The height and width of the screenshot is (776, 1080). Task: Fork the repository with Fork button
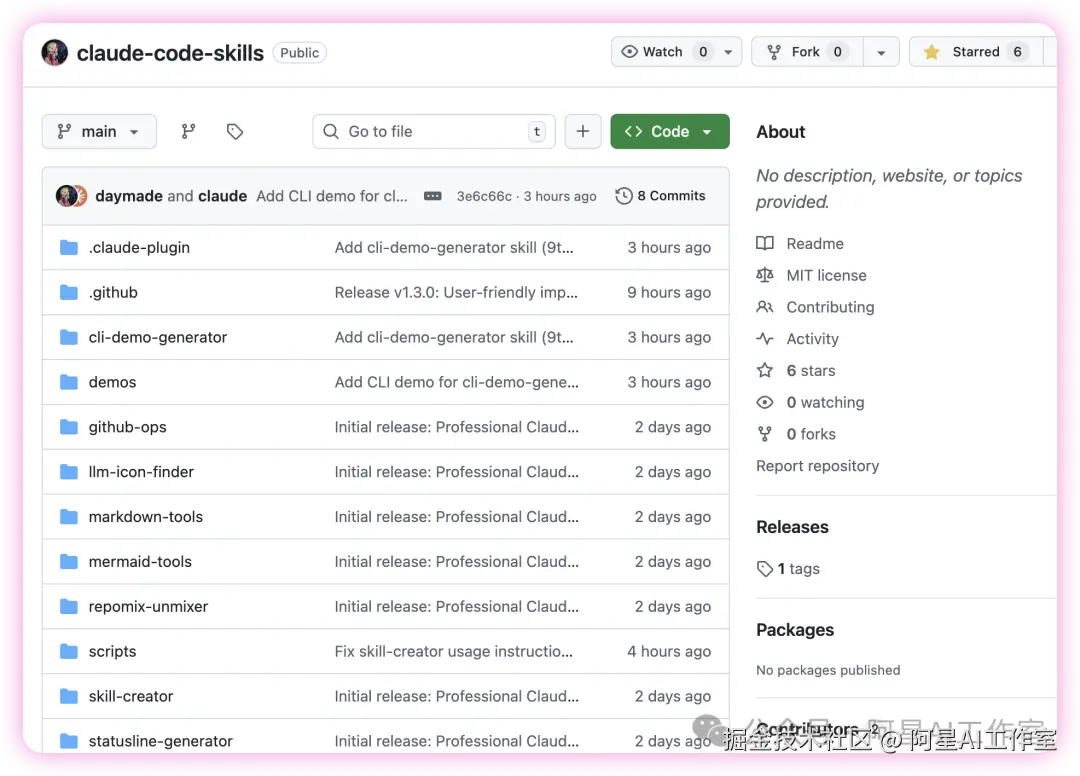[807, 52]
